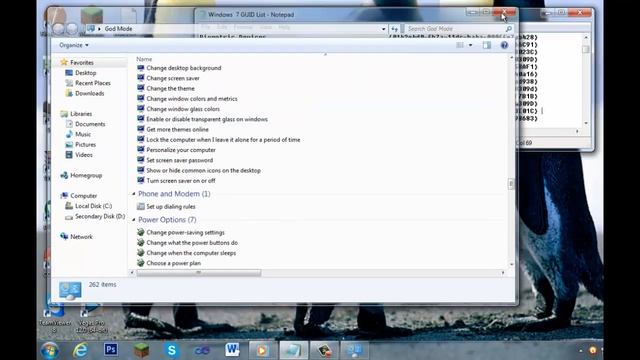Open Change screen saver
Viewport: 640px width, 360px height.
(x=173, y=78)
